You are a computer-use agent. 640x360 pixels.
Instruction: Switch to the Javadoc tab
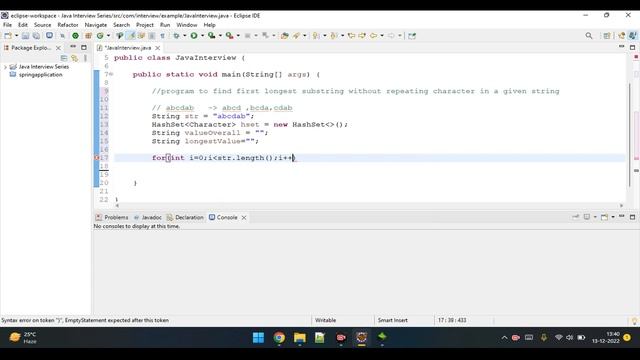coord(147,218)
